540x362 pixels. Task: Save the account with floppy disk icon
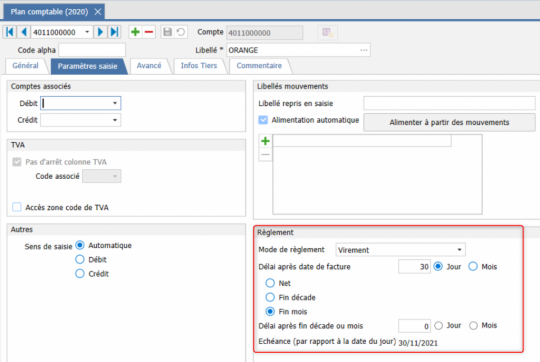coord(167,32)
